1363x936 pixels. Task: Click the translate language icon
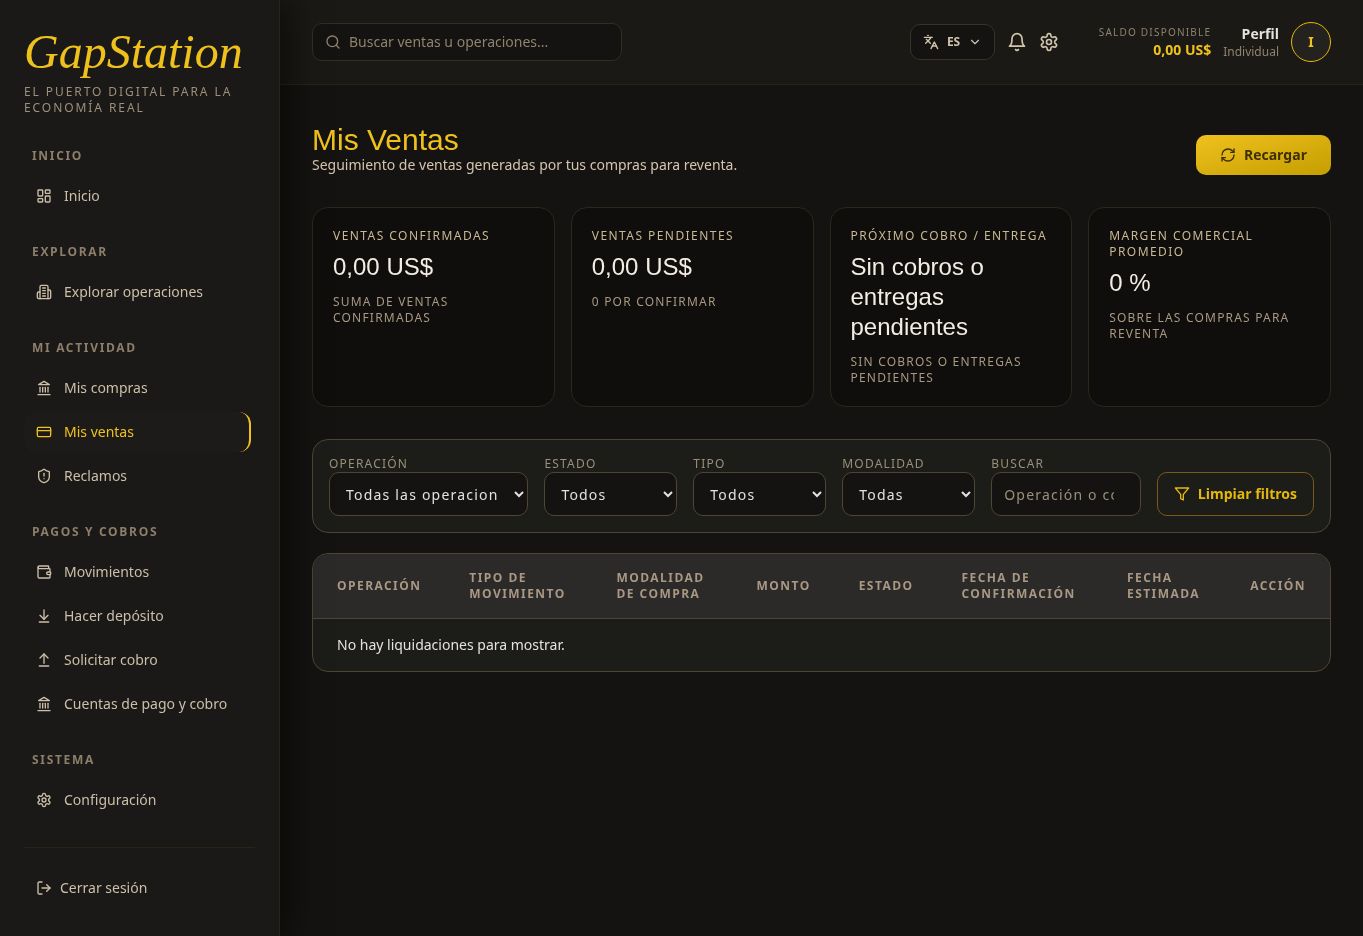point(931,42)
